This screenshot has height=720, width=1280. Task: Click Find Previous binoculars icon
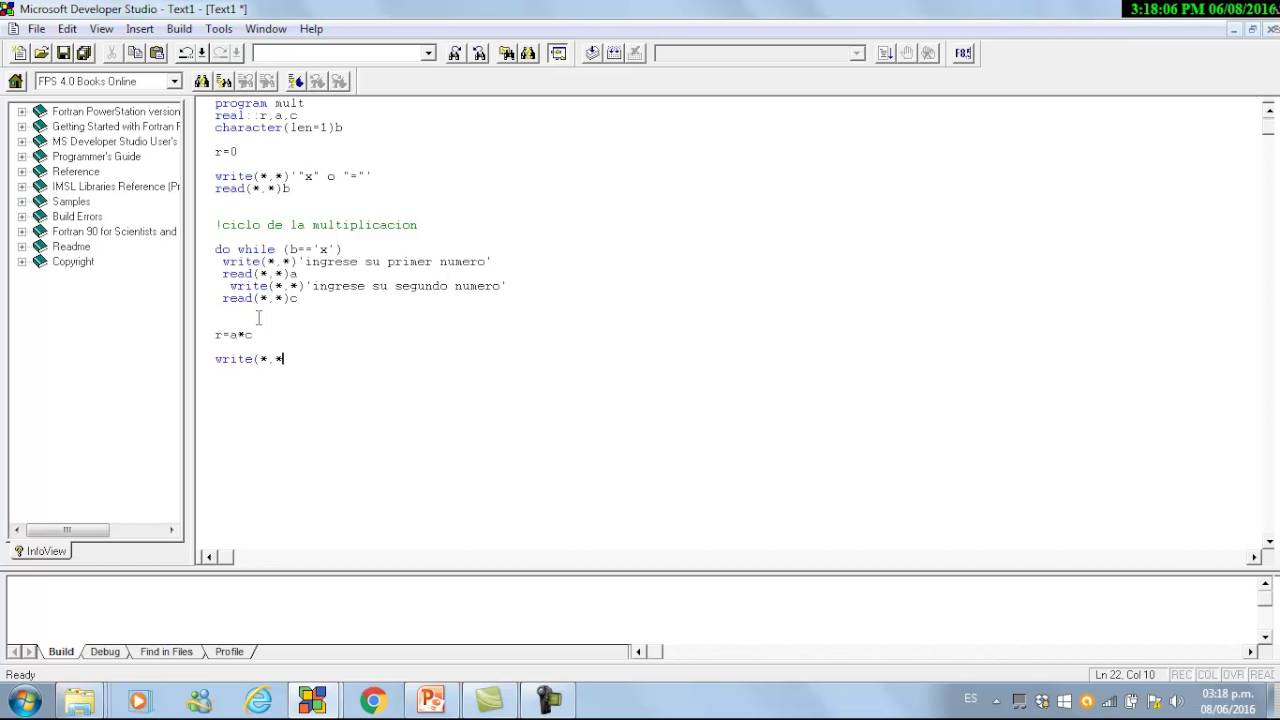click(x=478, y=53)
